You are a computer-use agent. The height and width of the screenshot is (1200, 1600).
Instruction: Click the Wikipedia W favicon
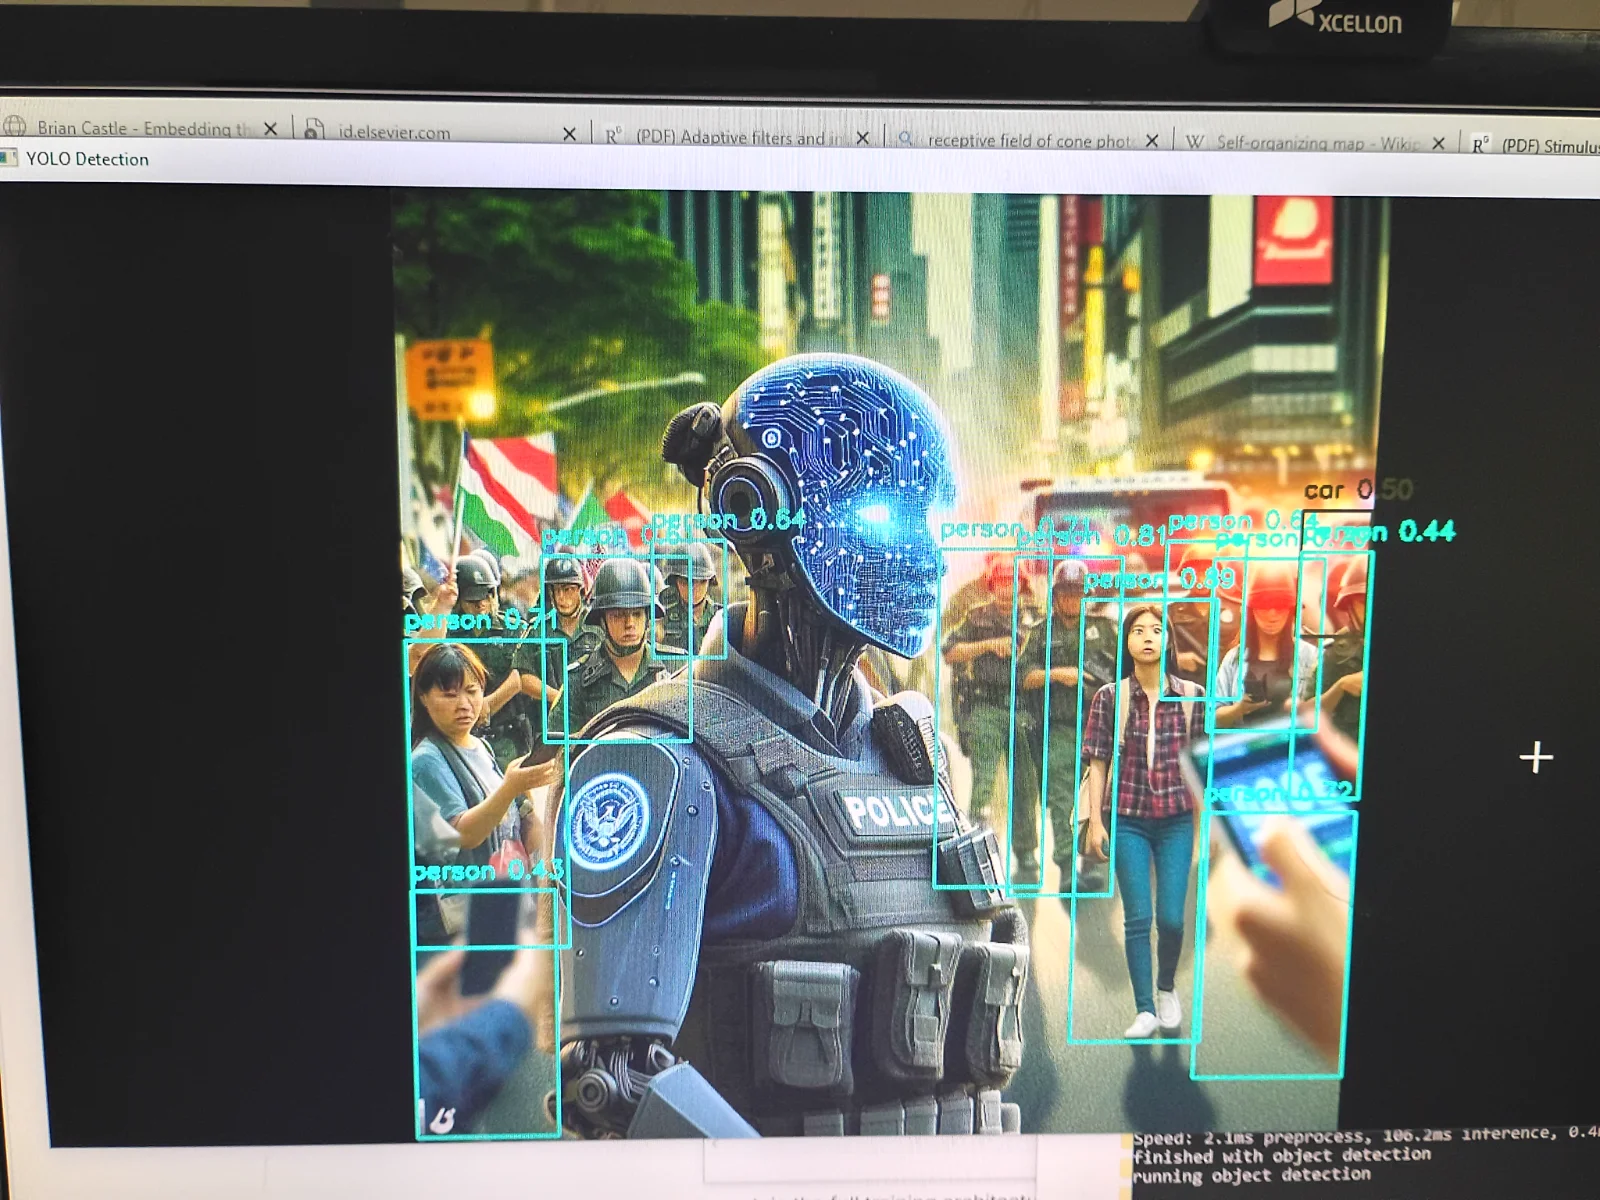pyautogui.click(x=1194, y=142)
